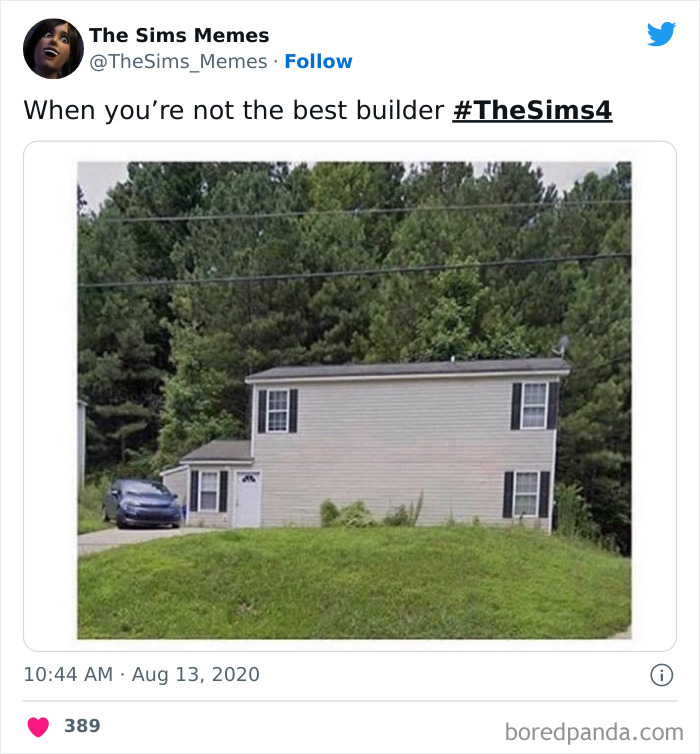Follow The Sims Memes account
Screen dimensions: 700x754
click(318, 62)
